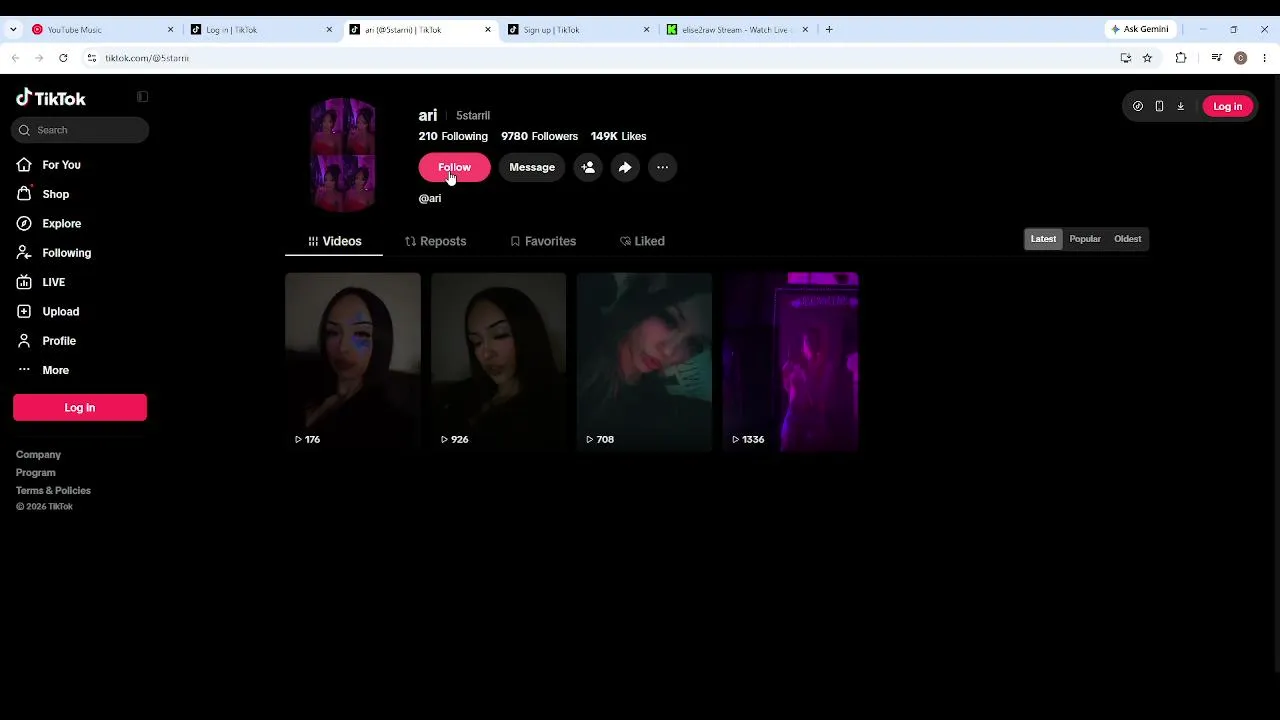
Task: Go back to the previous page
Action: tap(15, 58)
